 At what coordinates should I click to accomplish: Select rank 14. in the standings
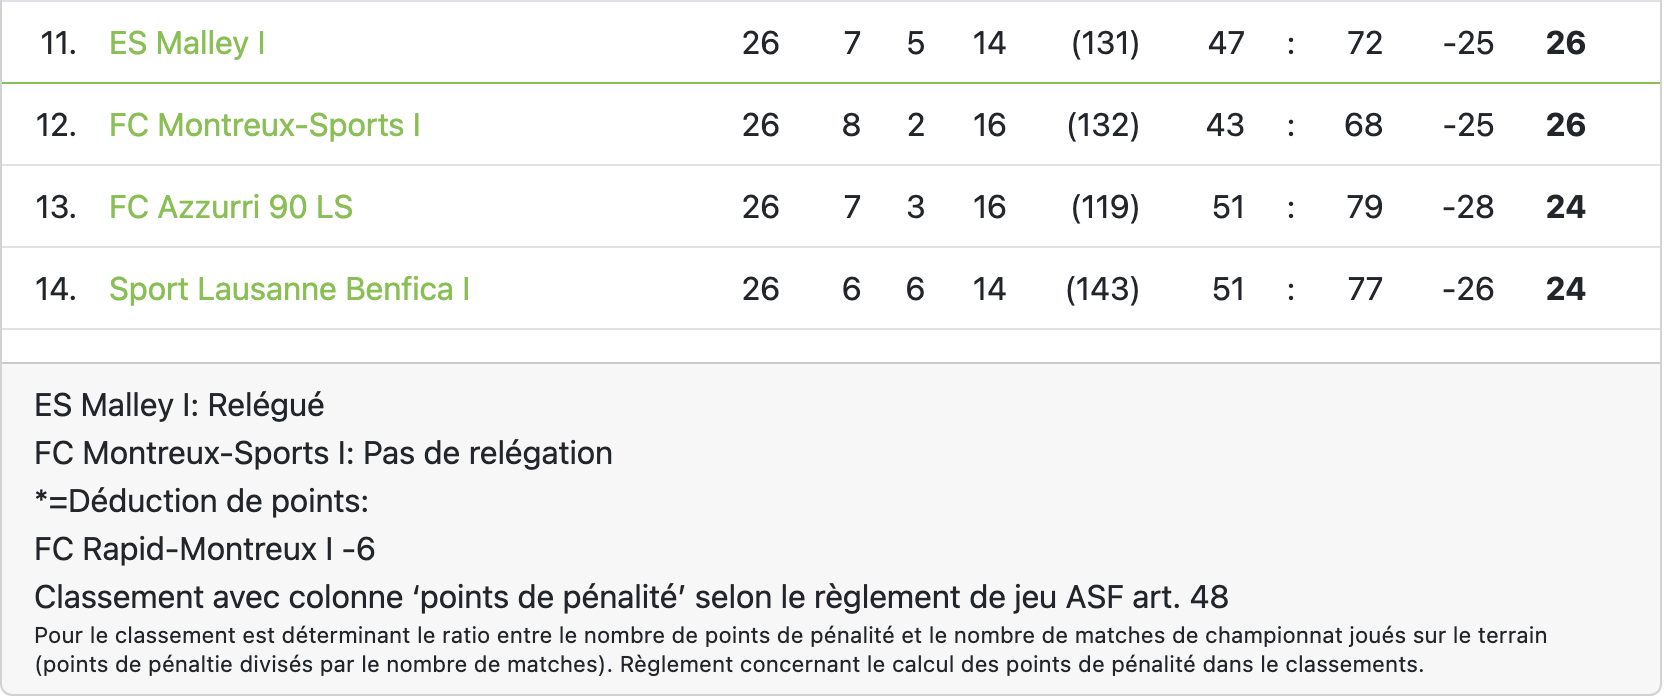pos(56,289)
